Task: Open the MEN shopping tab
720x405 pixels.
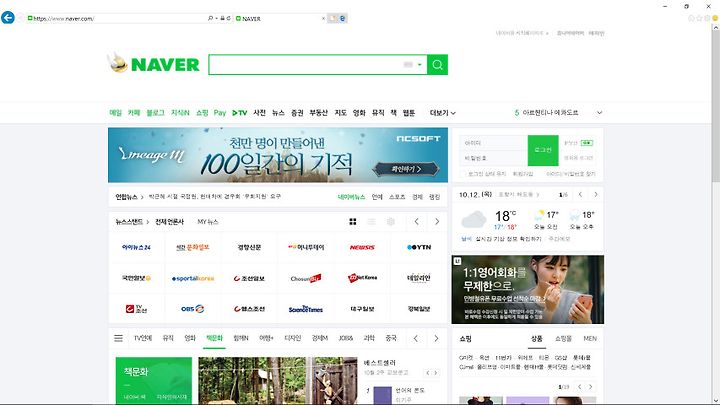Action: pos(590,338)
